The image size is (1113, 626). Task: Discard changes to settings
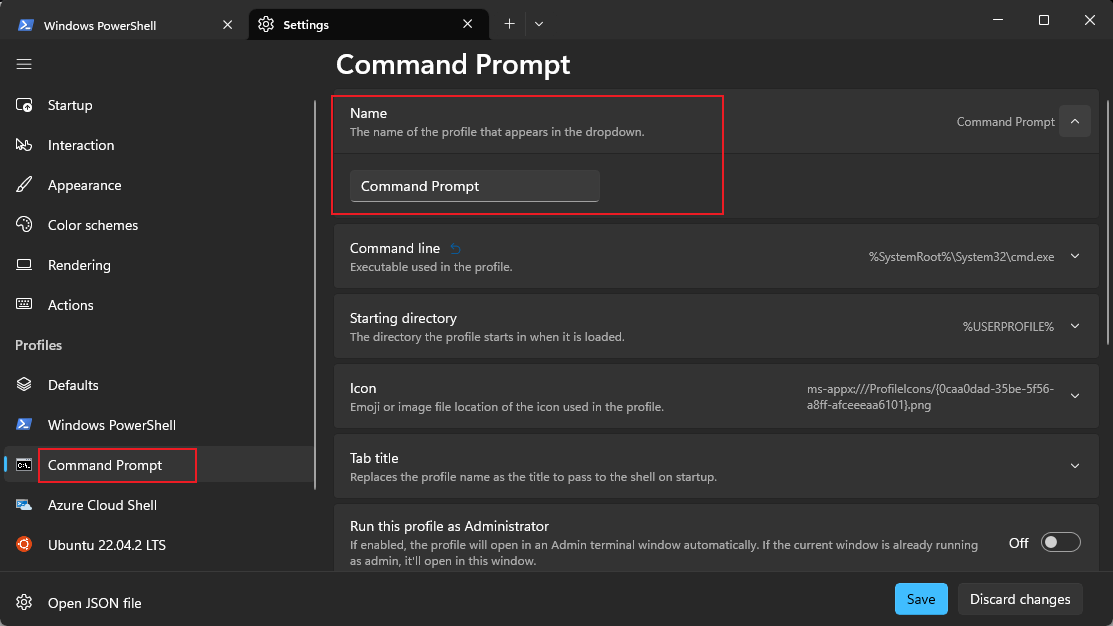point(1020,599)
